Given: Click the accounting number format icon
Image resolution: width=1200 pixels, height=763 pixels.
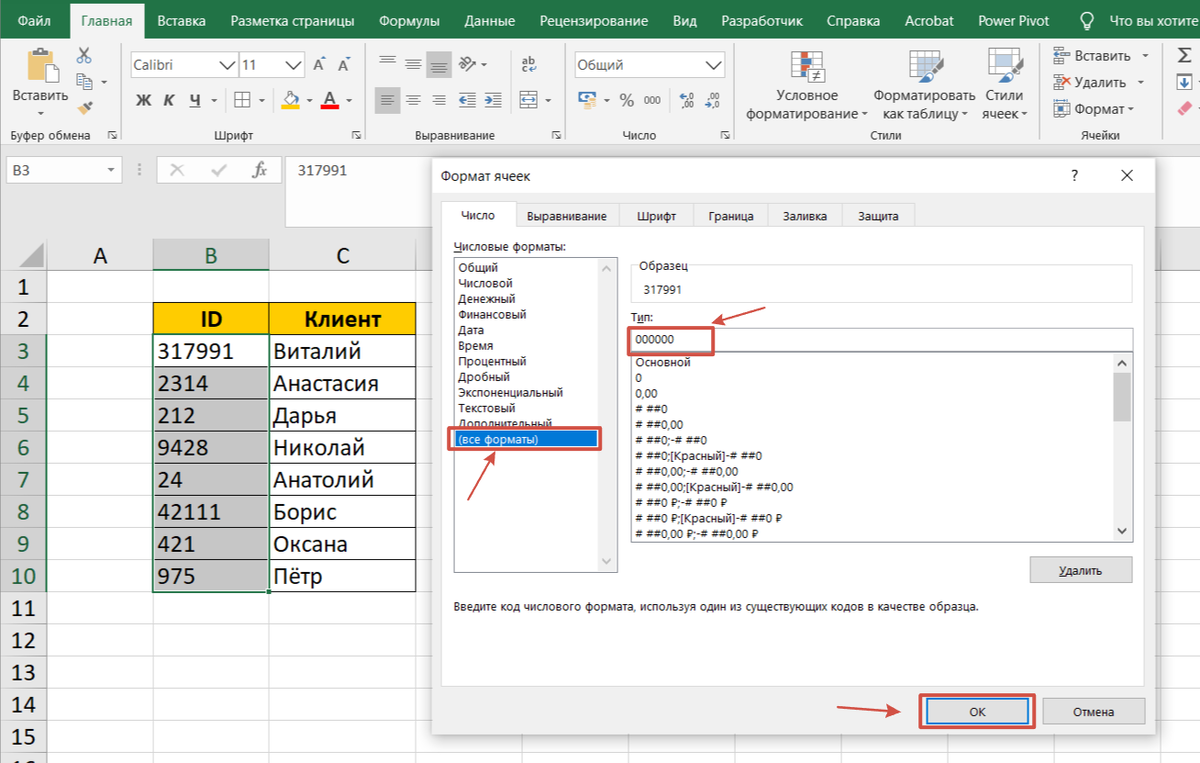Looking at the screenshot, I should click(x=587, y=100).
